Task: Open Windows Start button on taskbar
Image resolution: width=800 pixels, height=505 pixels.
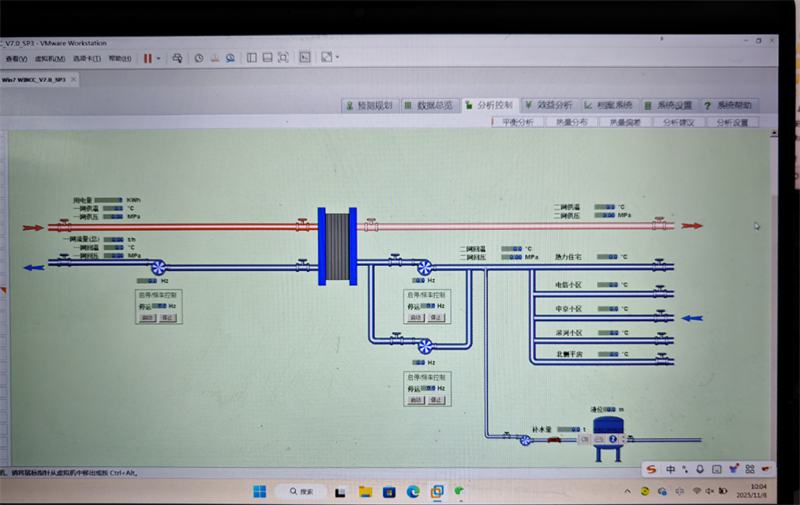Action: 260,491
